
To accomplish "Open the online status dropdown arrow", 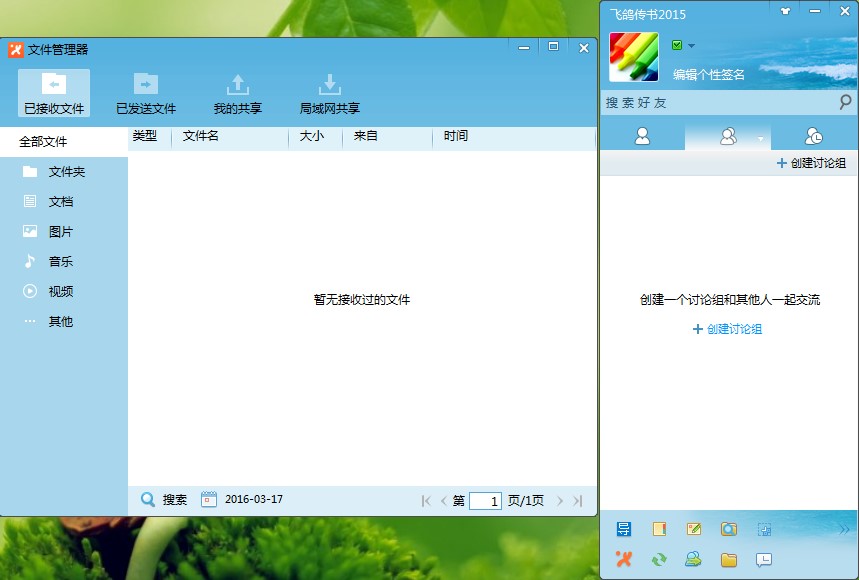I will 689,44.
